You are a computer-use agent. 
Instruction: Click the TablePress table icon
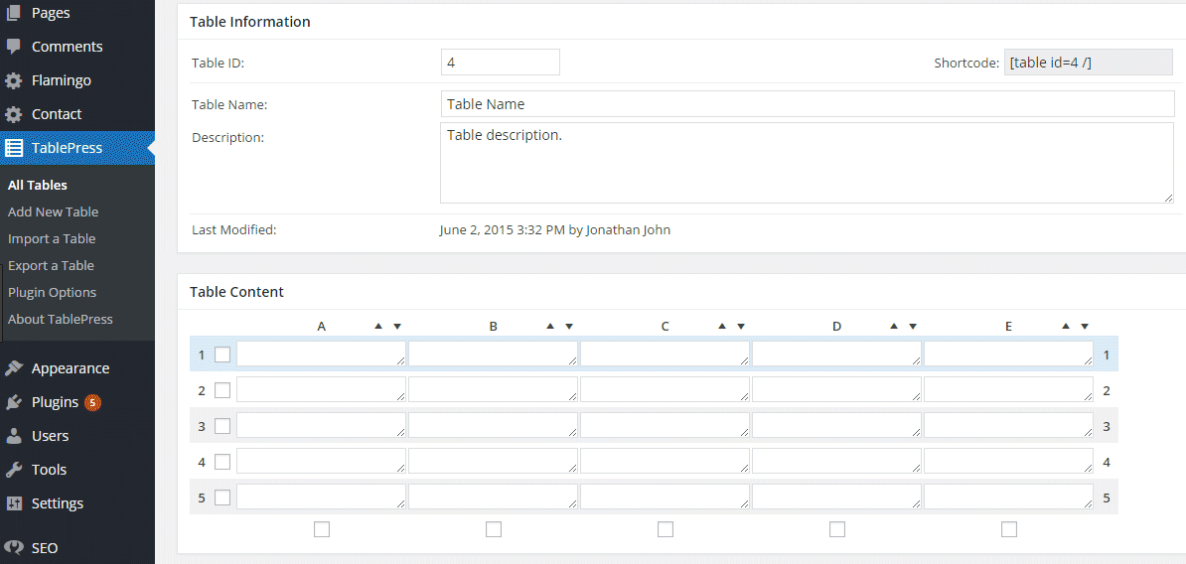[x=14, y=148]
